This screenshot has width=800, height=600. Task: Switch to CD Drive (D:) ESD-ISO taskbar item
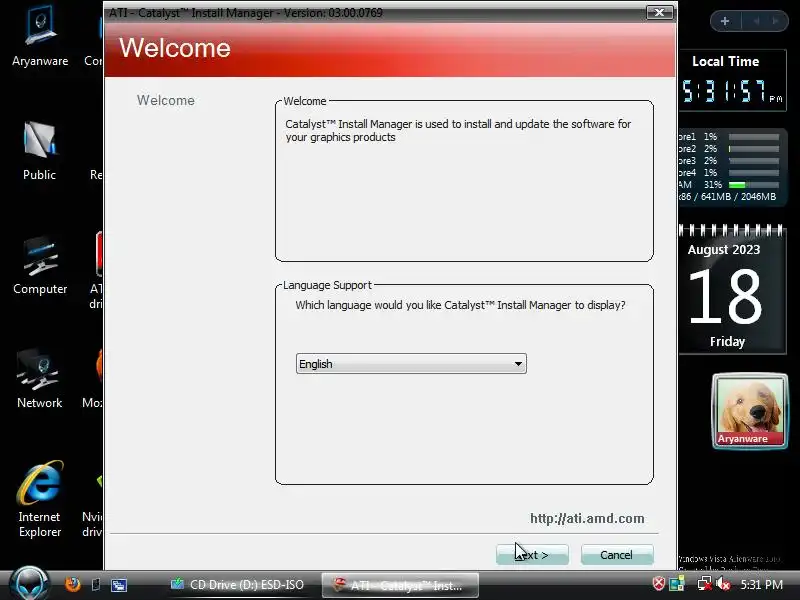click(238, 585)
